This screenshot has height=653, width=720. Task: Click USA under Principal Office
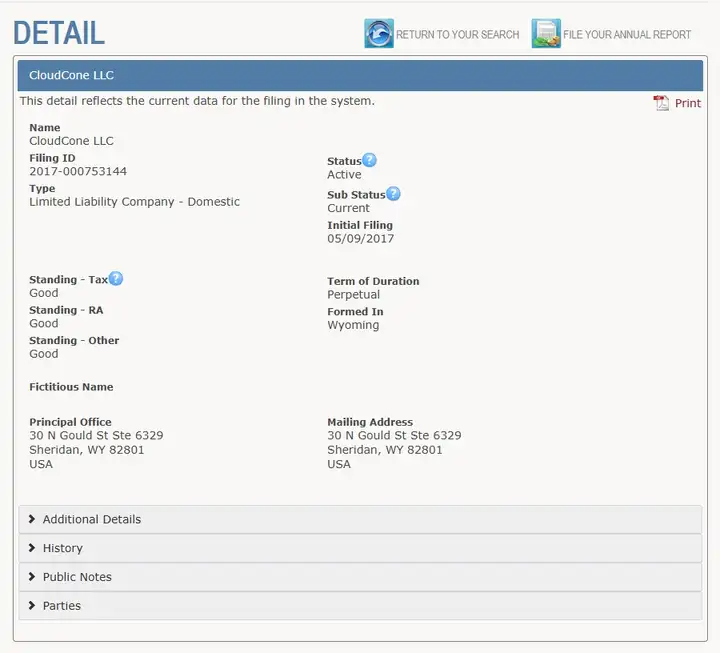[x=41, y=464]
